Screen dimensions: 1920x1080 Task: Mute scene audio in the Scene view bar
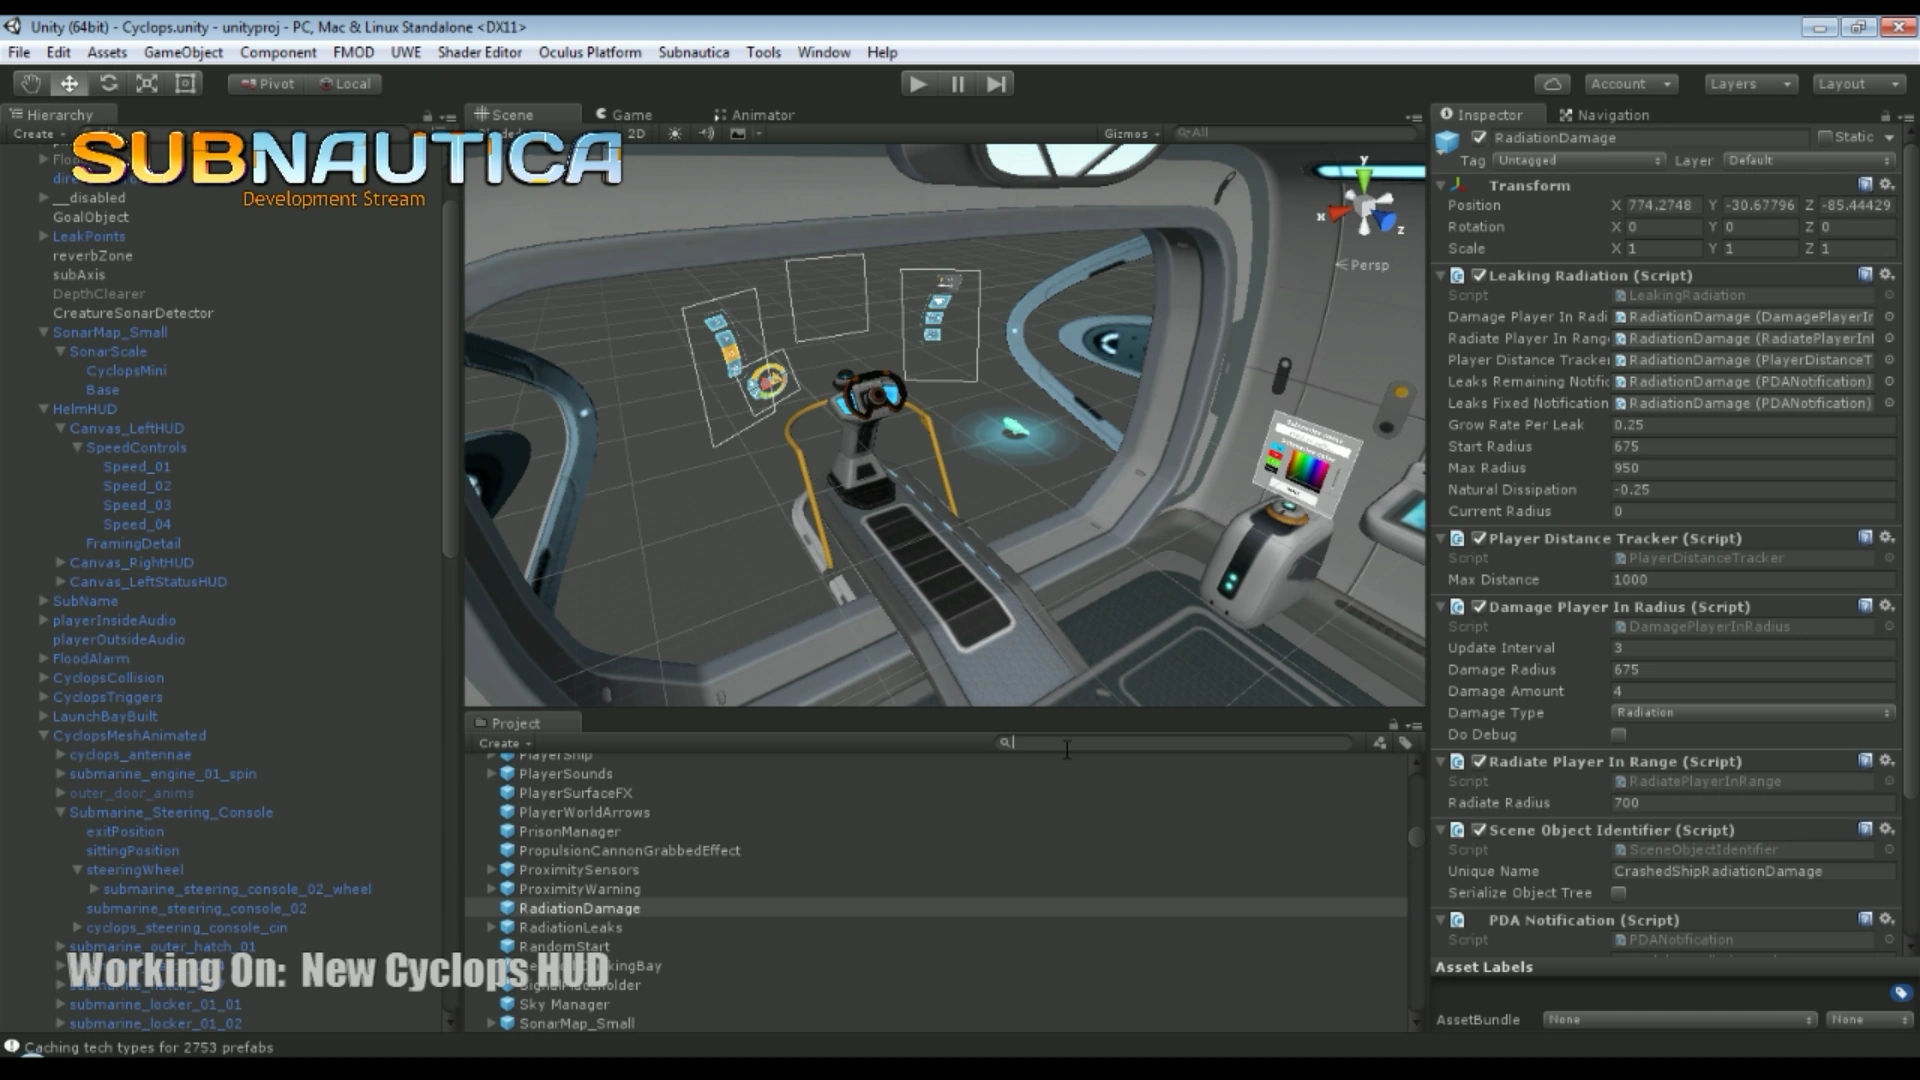point(708,132)
